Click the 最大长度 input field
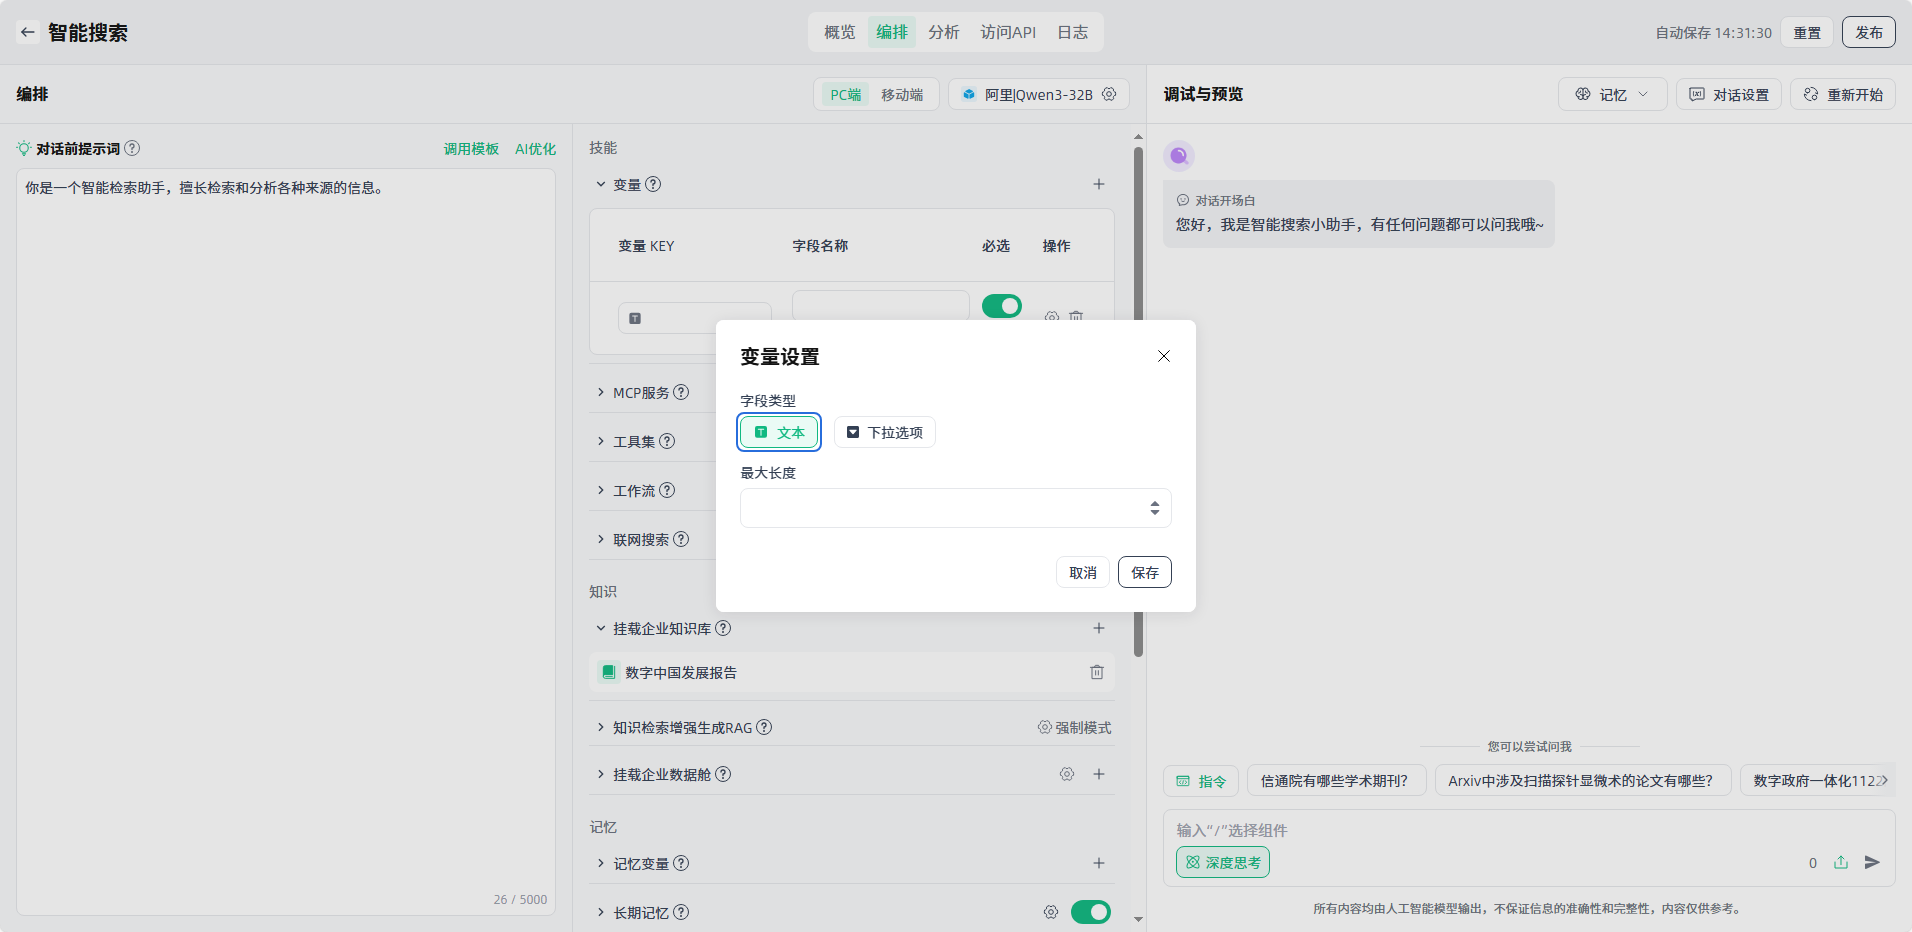Viewport: 1912px width, 932px height. point(940,508)
